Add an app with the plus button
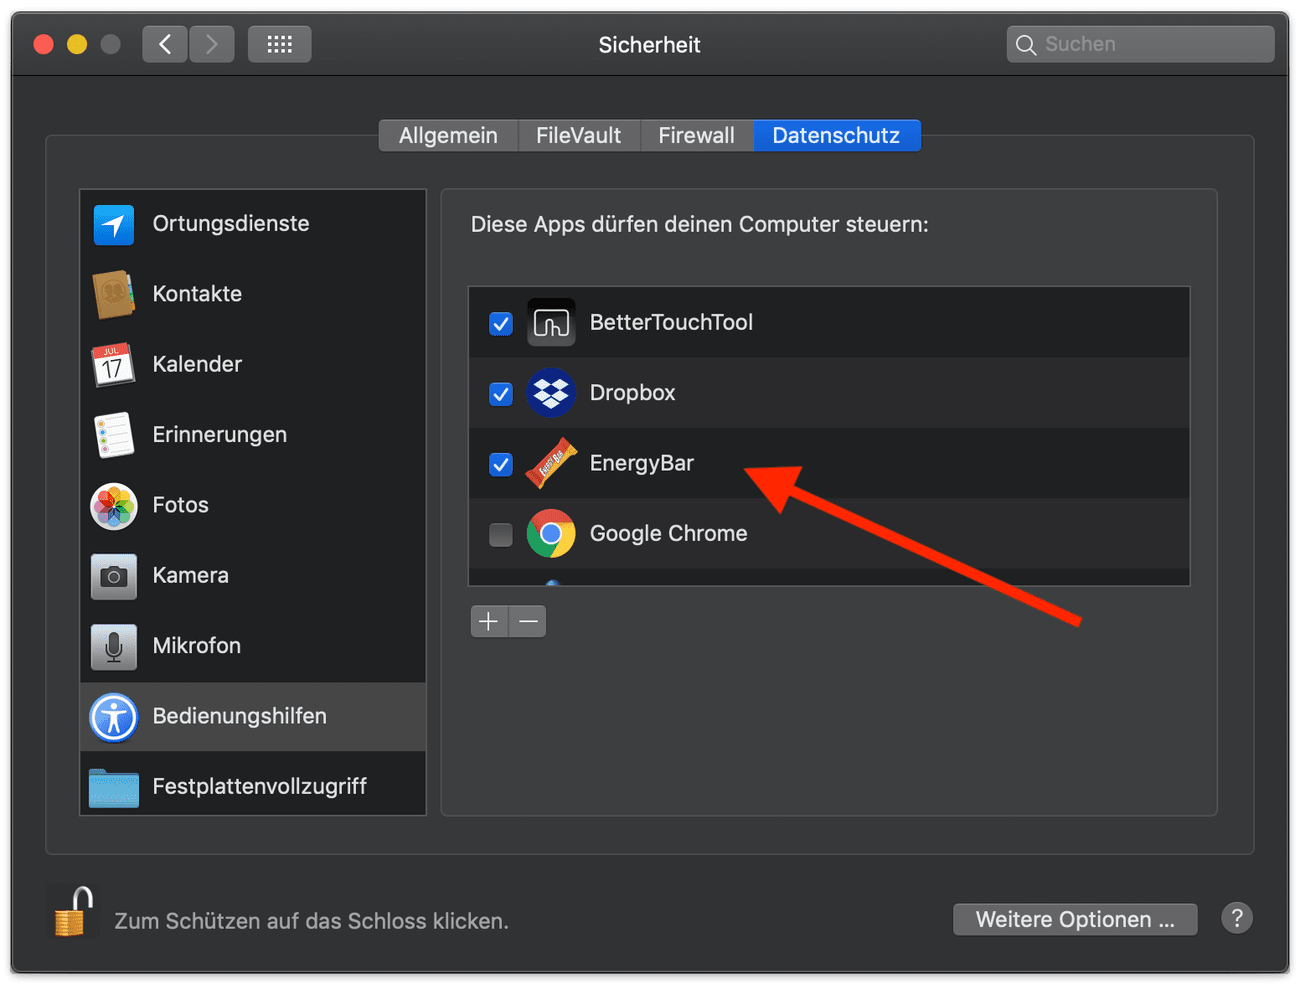Viewport: 1300px width, 984px height. (489, 621)
